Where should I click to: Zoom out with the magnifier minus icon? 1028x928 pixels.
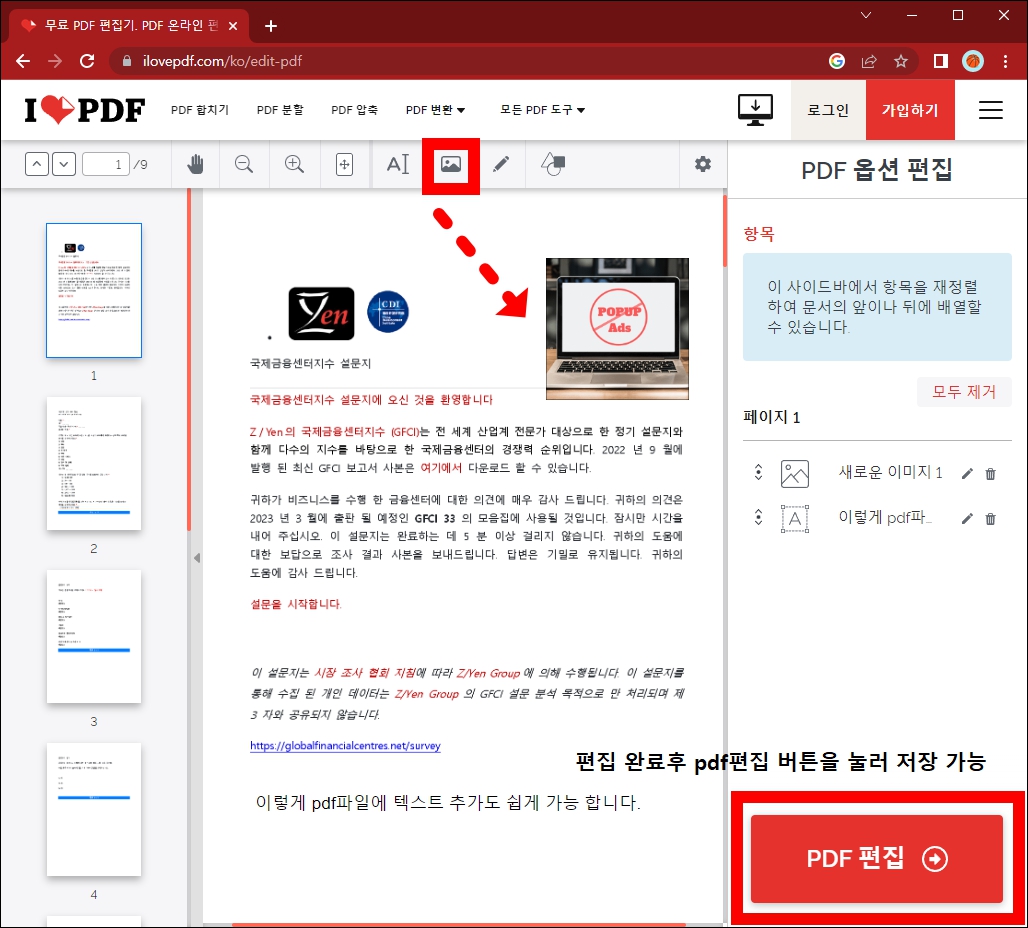coord(244,164)
